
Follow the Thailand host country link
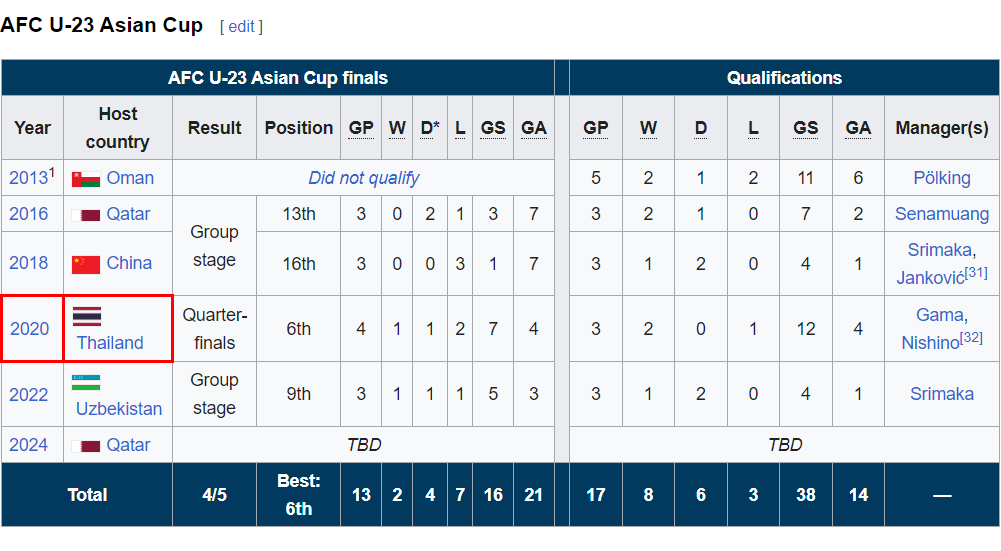coord(110,343)
